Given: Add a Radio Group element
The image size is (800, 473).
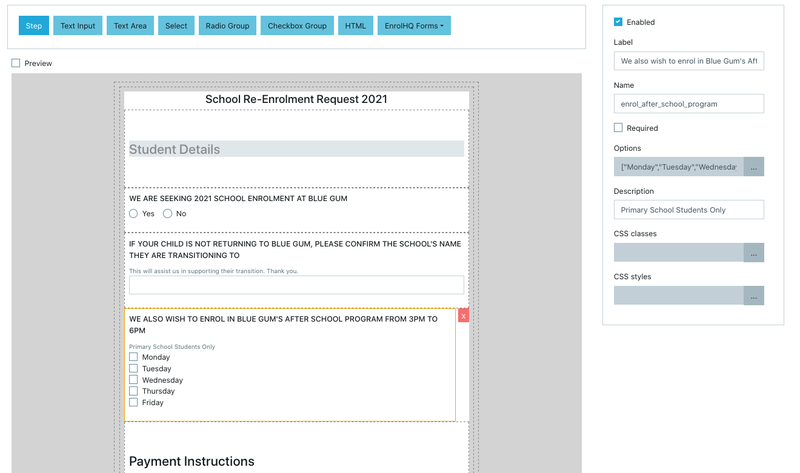Looking at the screenshot, I should [x=228, y=26].
